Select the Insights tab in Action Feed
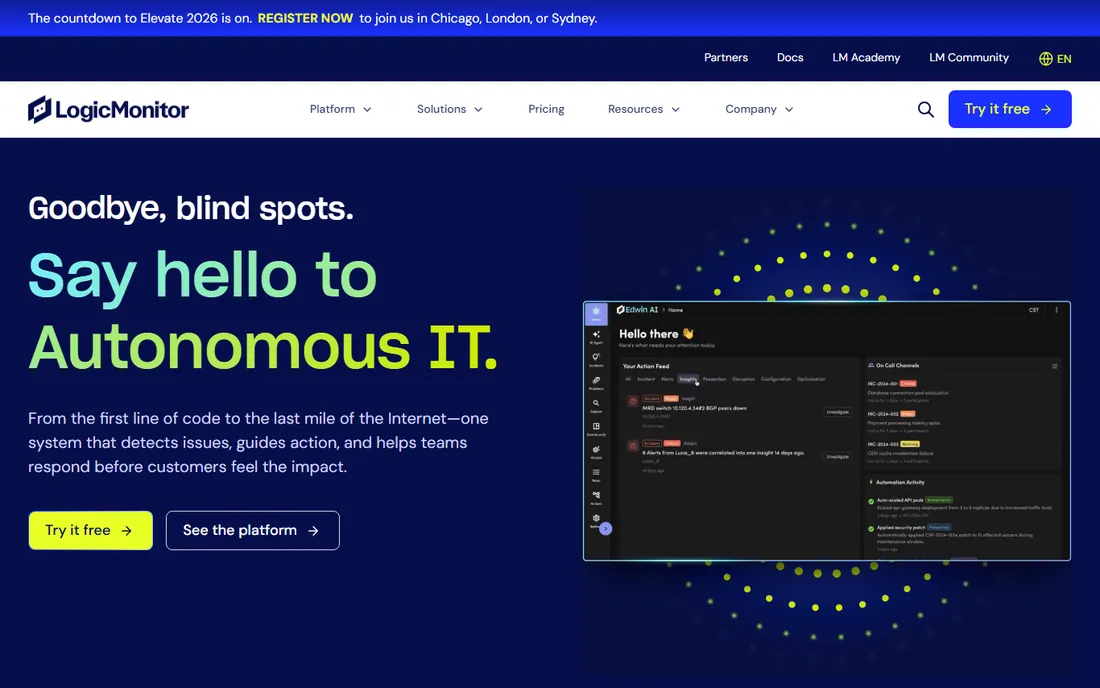This screenshot has width=1100, height=688. pos(688,379)
